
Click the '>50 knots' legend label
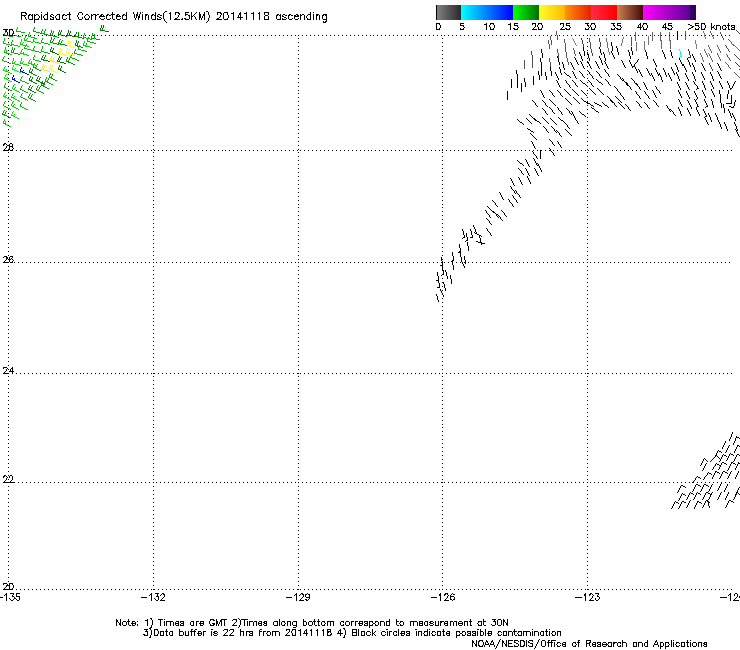click(711, 27)
